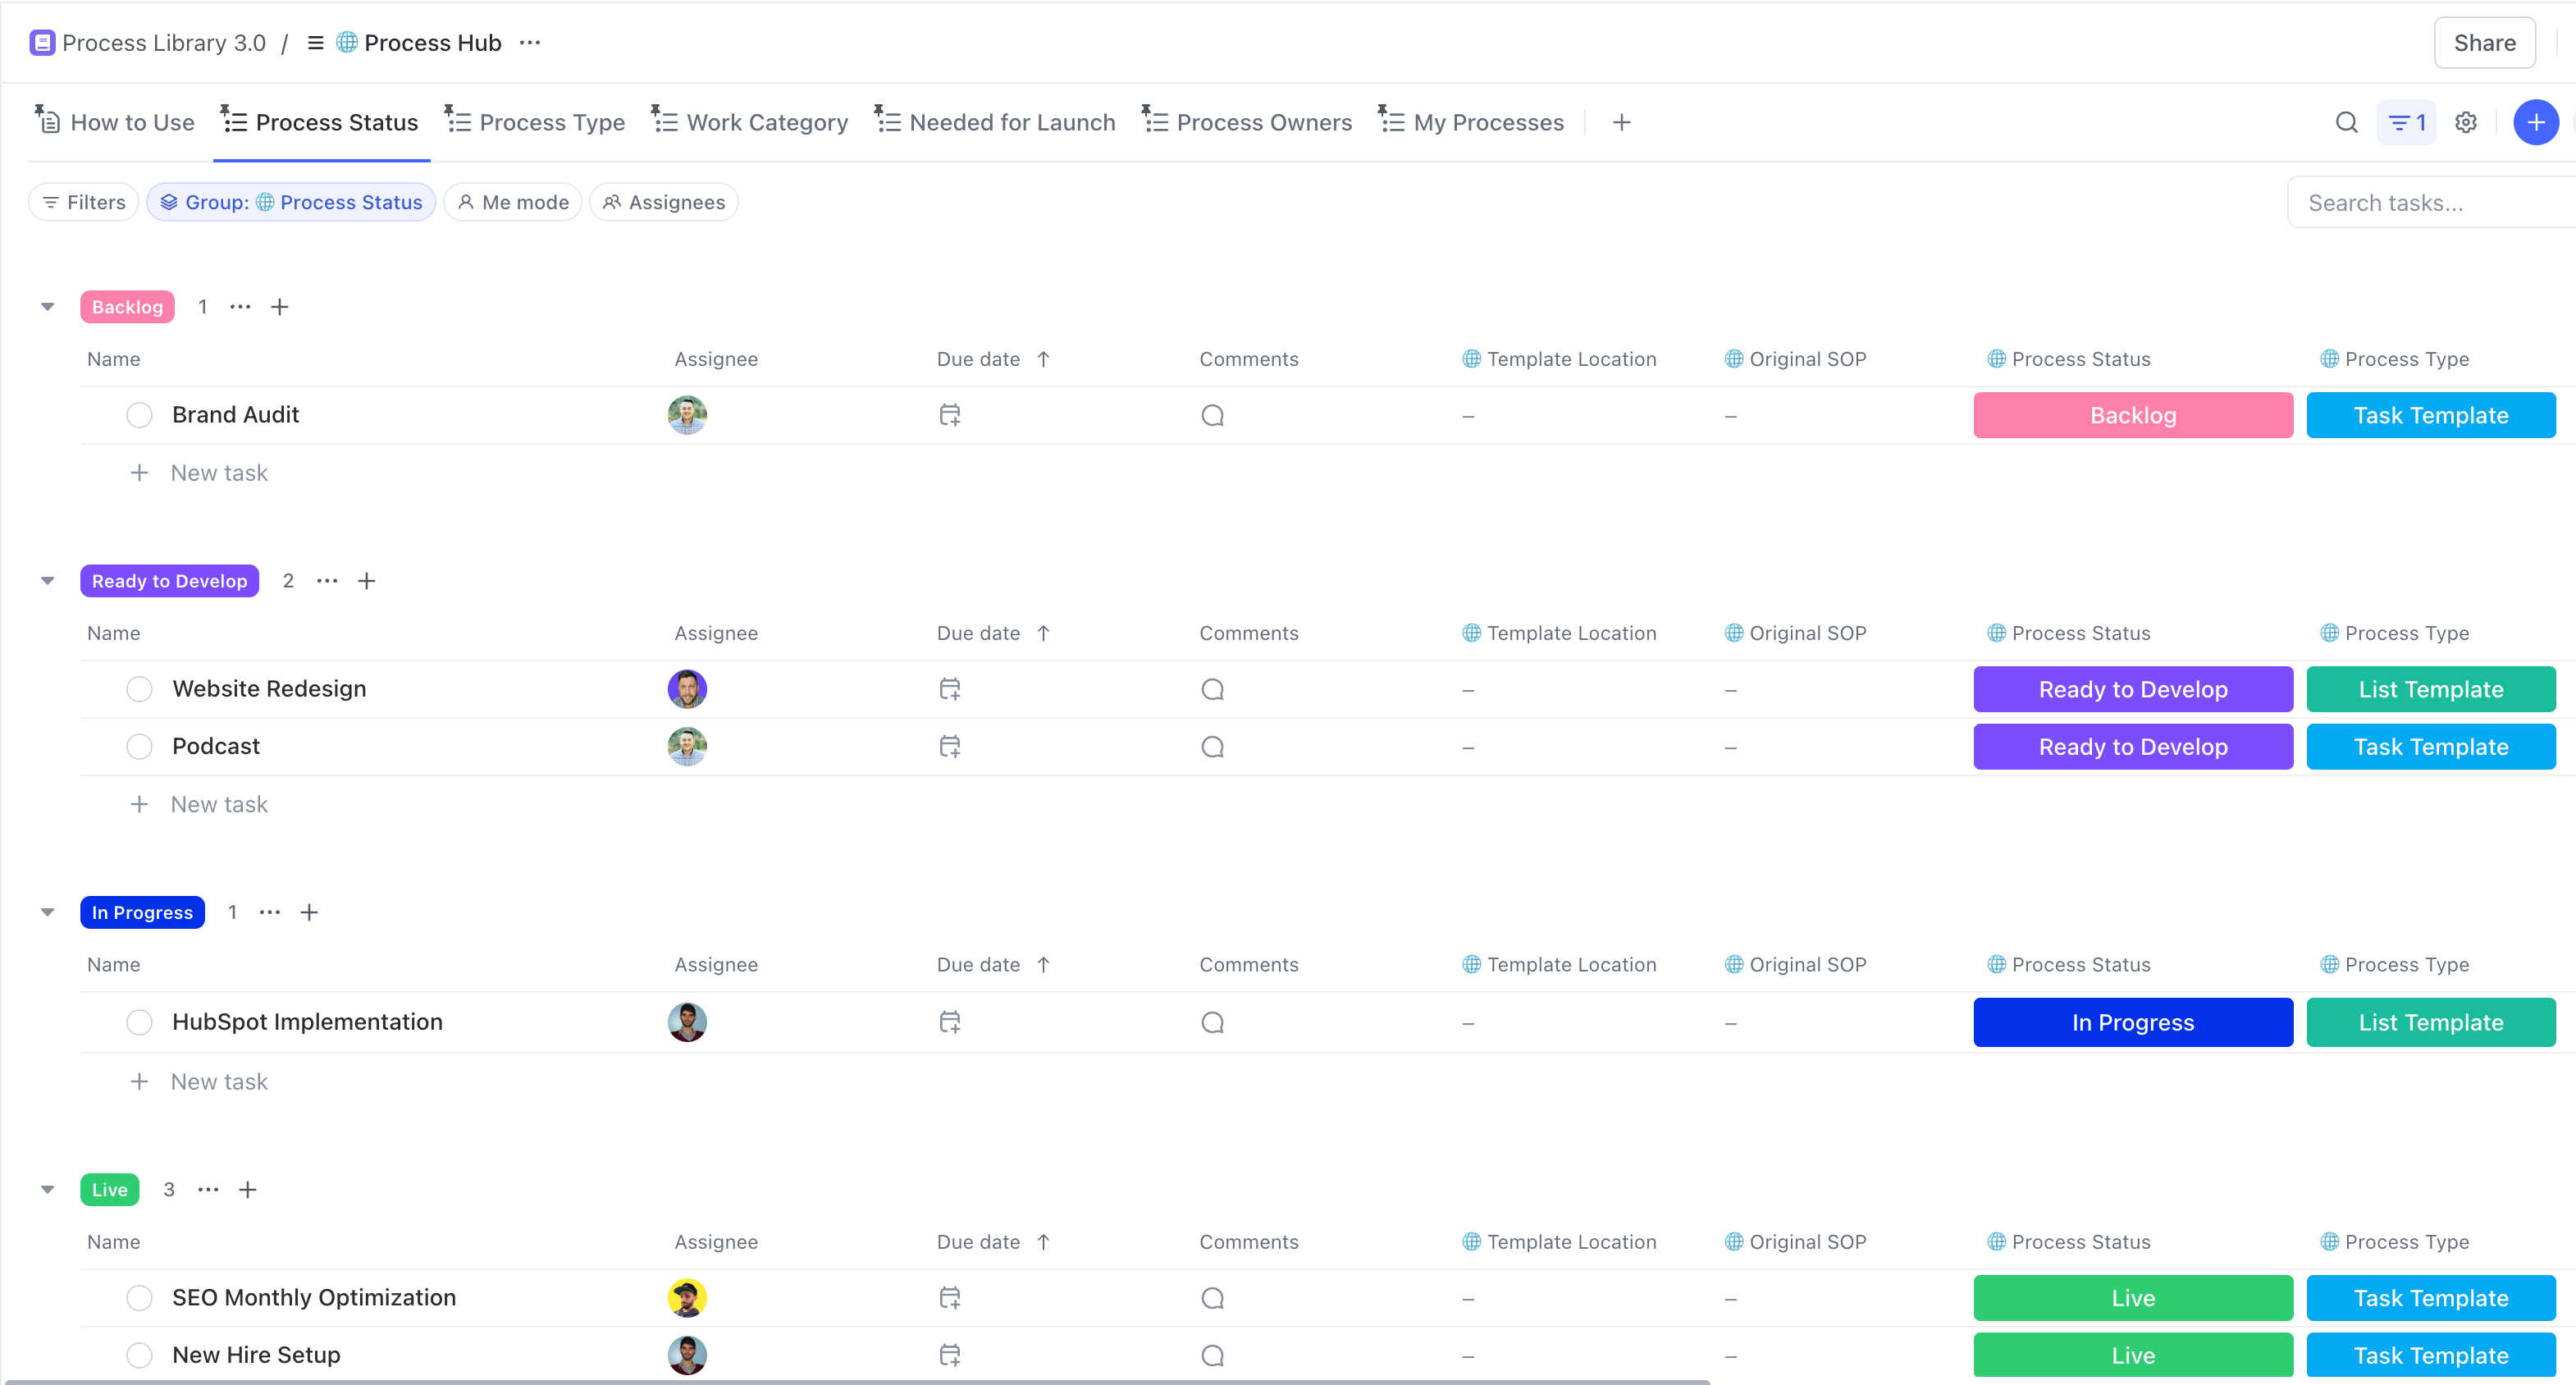Check off the Brand Audit task circle
2576x1385 pixels.
(139, 414)
